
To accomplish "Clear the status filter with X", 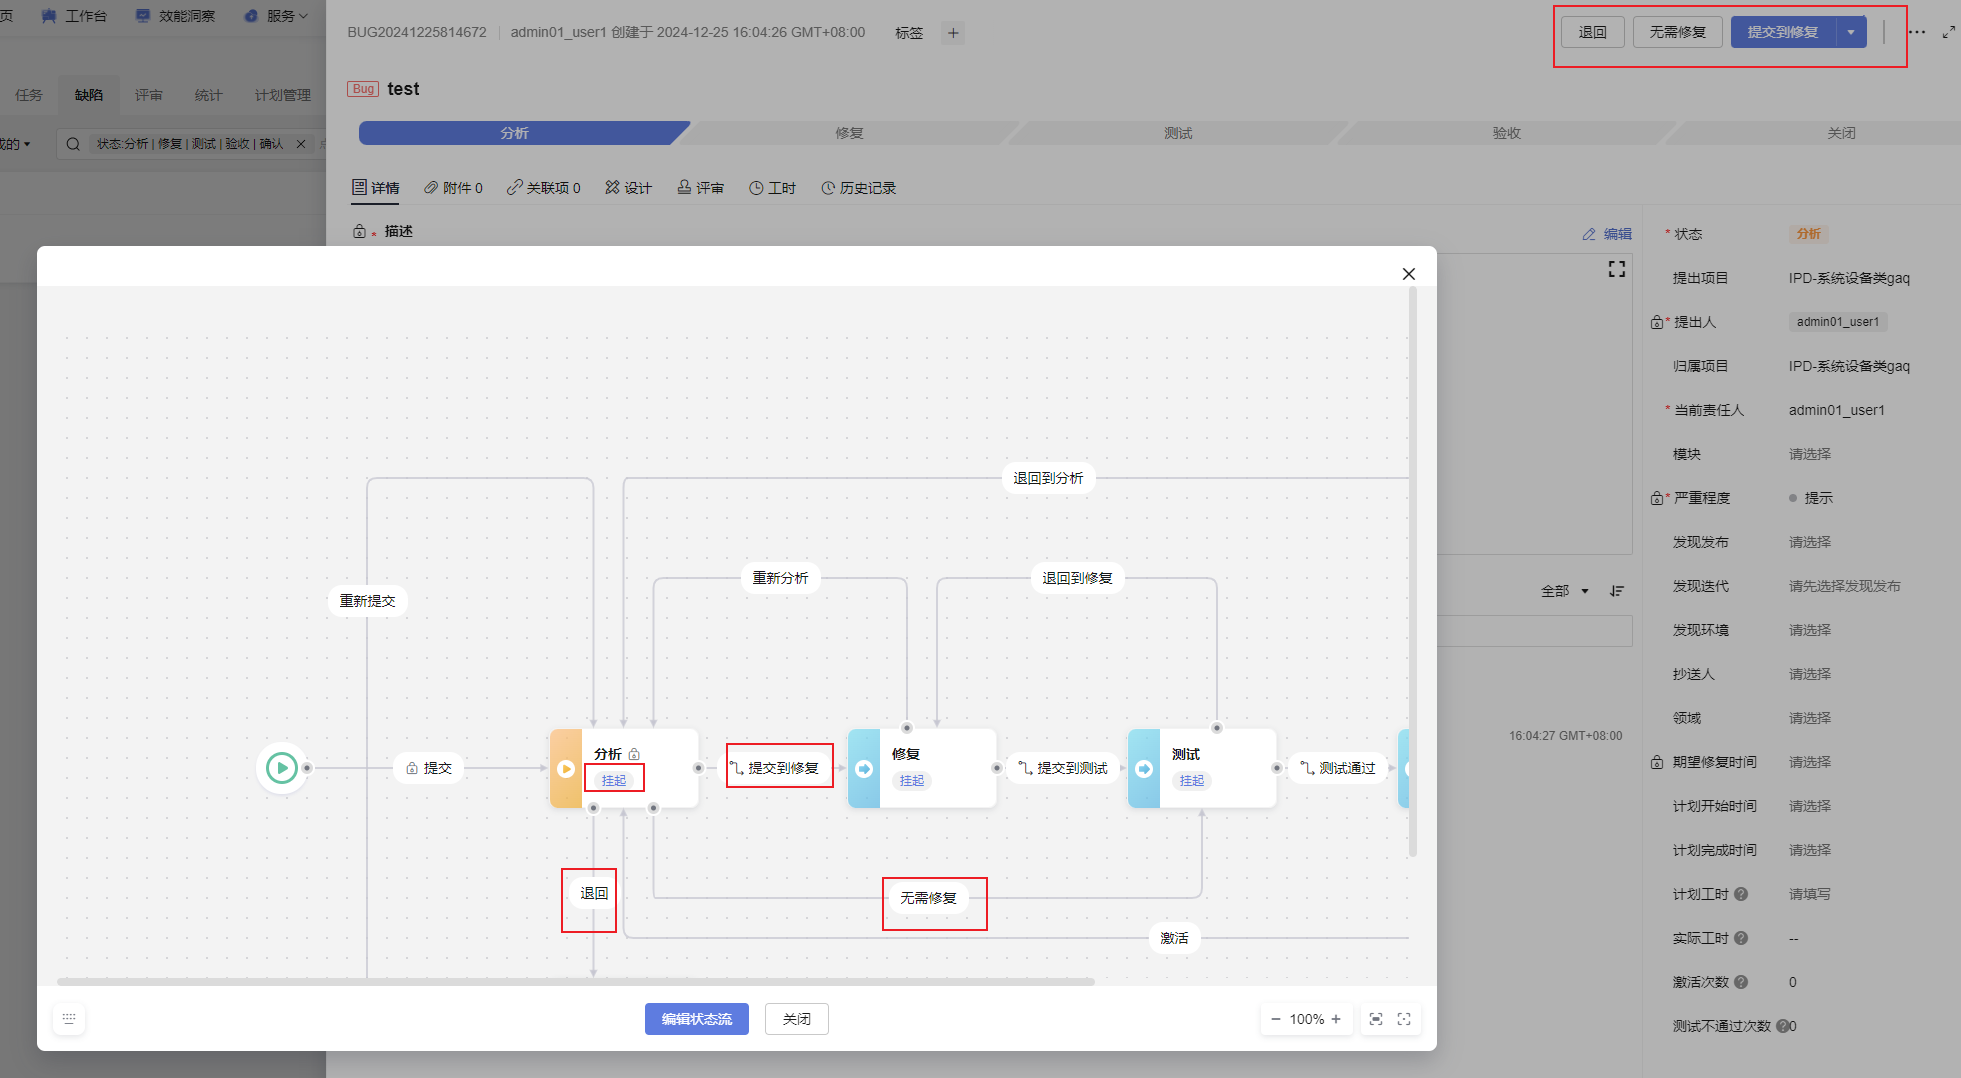I will click(x=301, y=144).
